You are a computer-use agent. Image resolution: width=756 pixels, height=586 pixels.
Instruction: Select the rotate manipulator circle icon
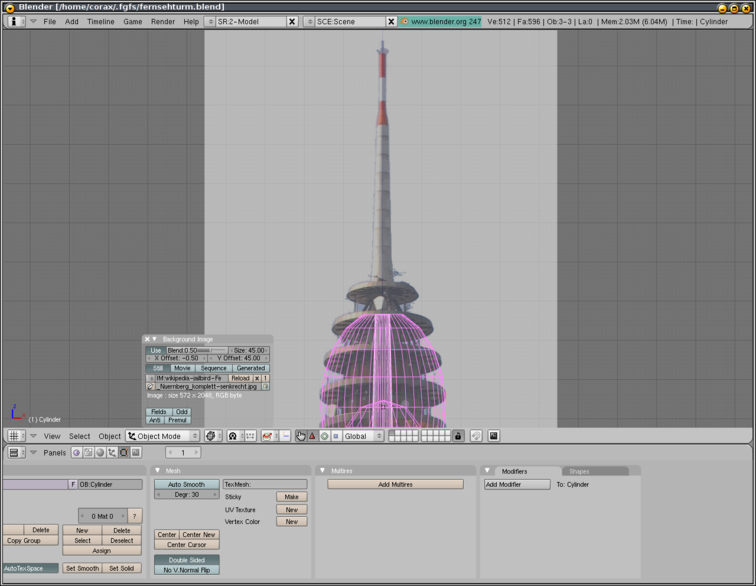click(324, 436)
